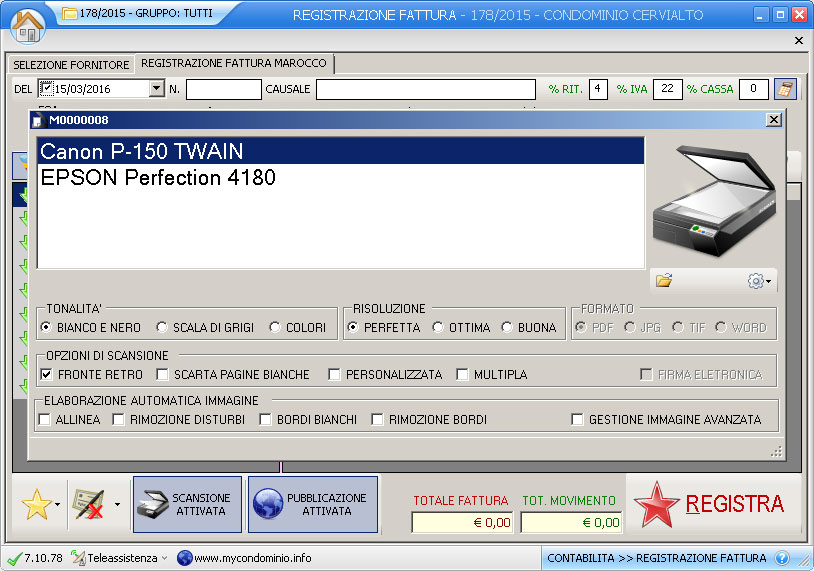814x571 pixels.
Task: Choose Ottima resolution option
Action: [438, 328]
